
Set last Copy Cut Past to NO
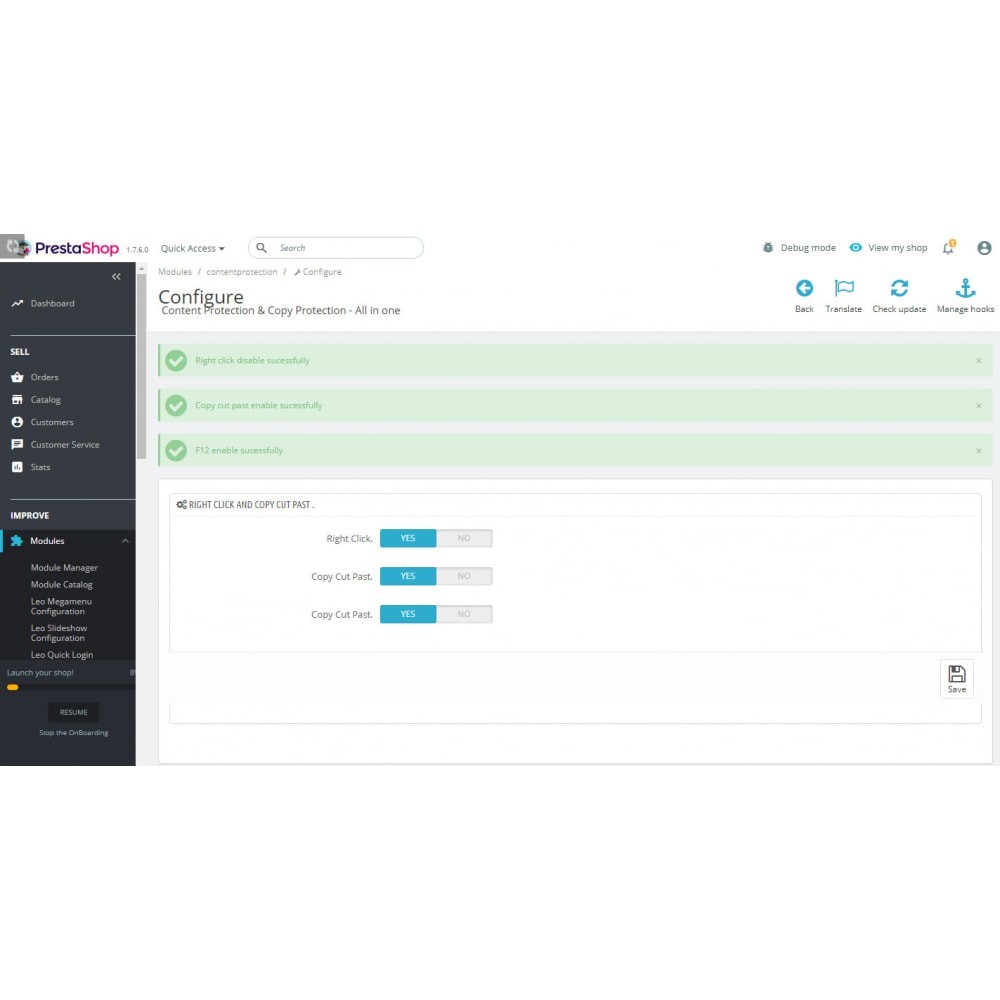[464, 614]
